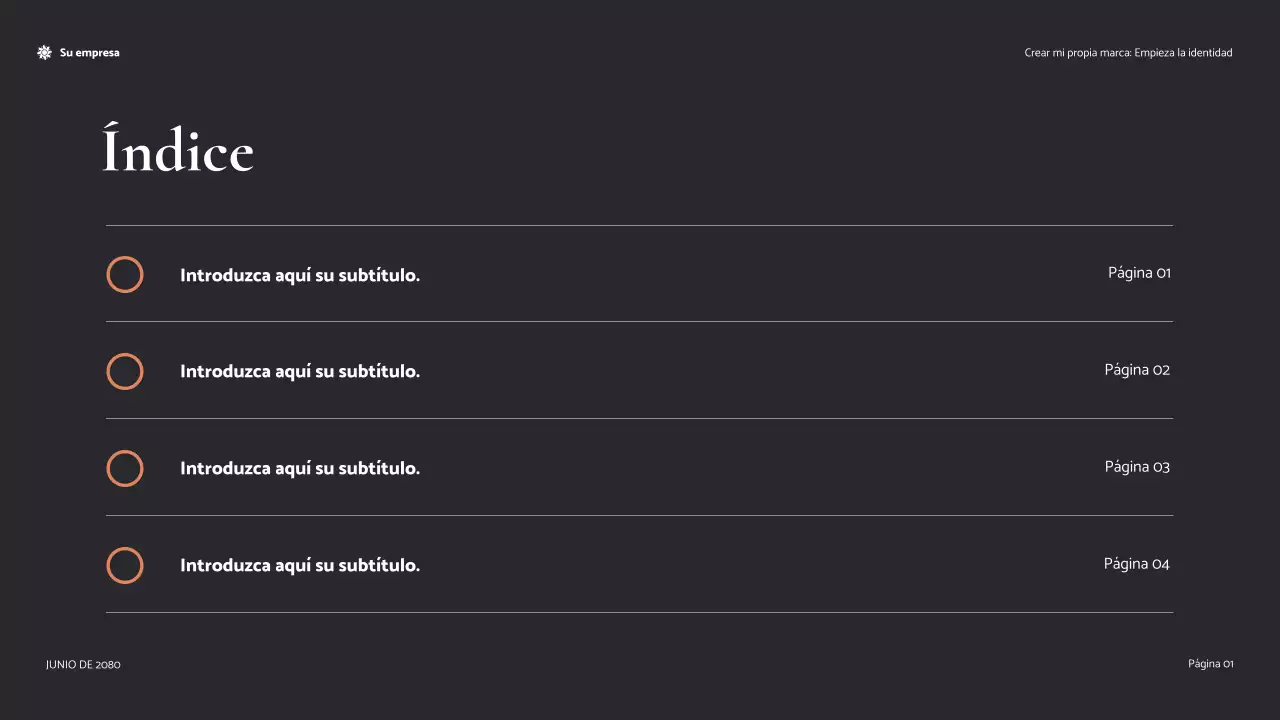Click the third row's orange circle bullet

tap(125, 469)
